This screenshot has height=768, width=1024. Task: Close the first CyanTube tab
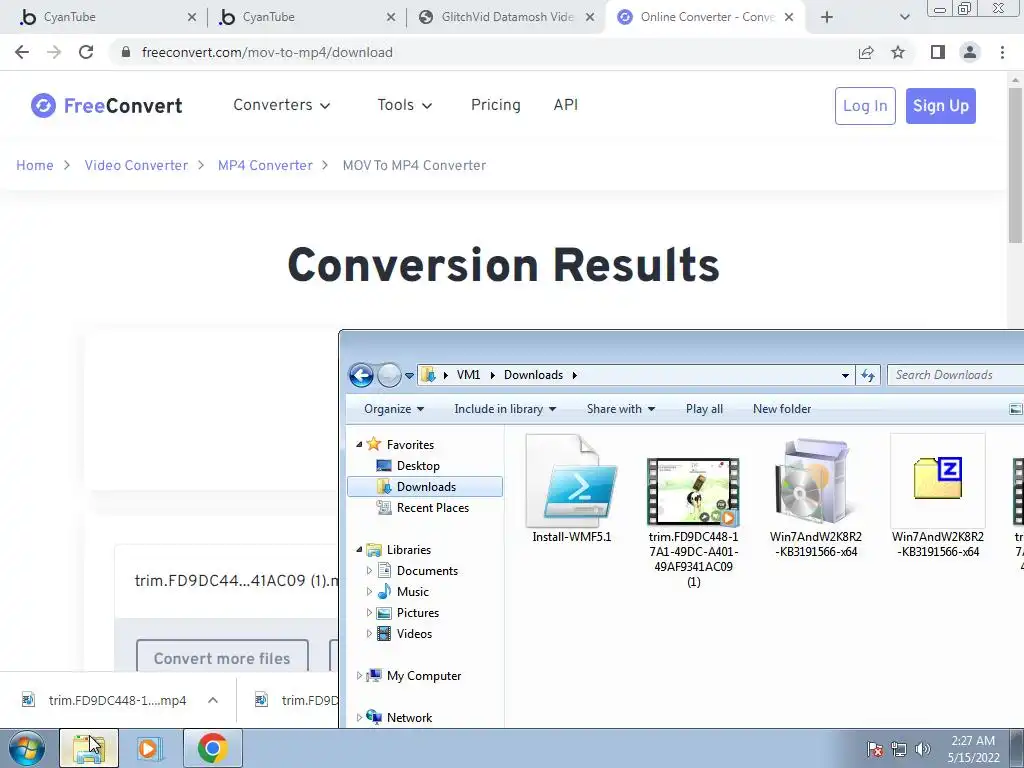pyautogui.click(x=191, y=17)
